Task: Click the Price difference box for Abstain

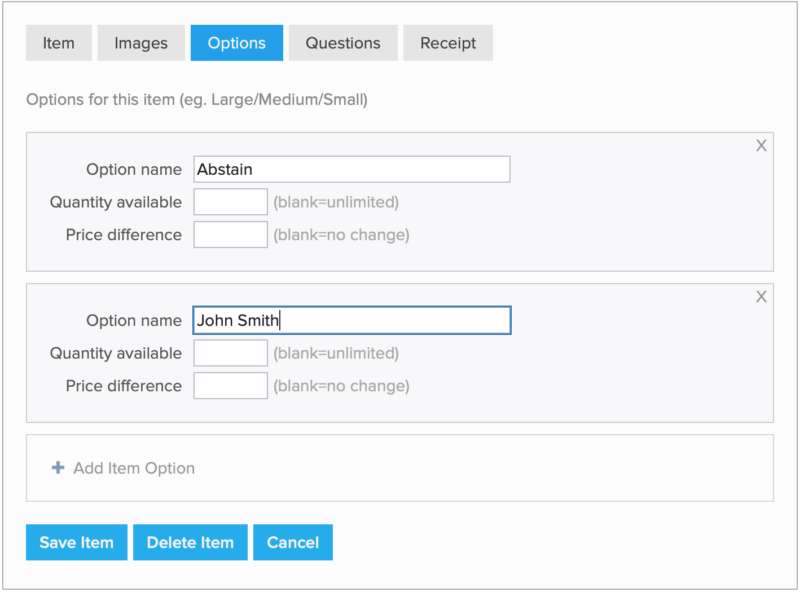Action: tap(230, 235)
